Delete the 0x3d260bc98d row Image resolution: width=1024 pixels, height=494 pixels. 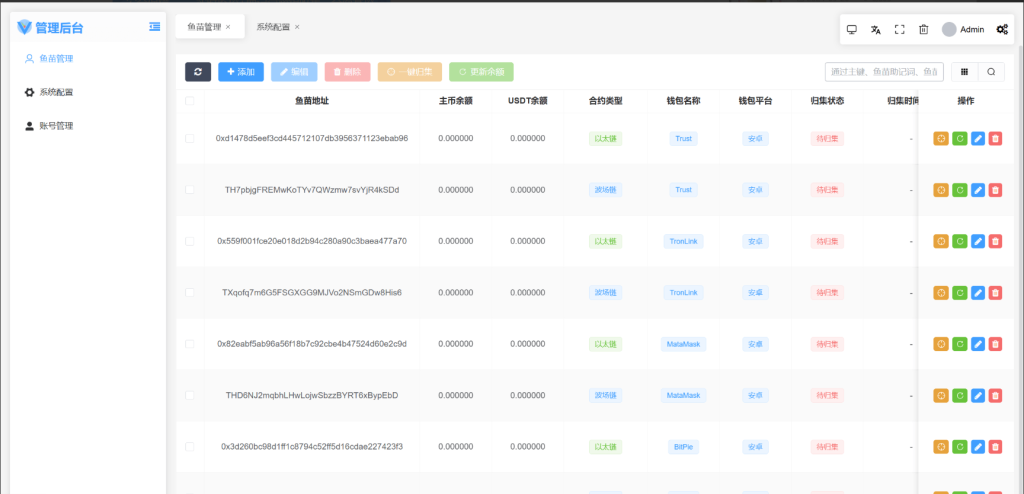point(995,447)
